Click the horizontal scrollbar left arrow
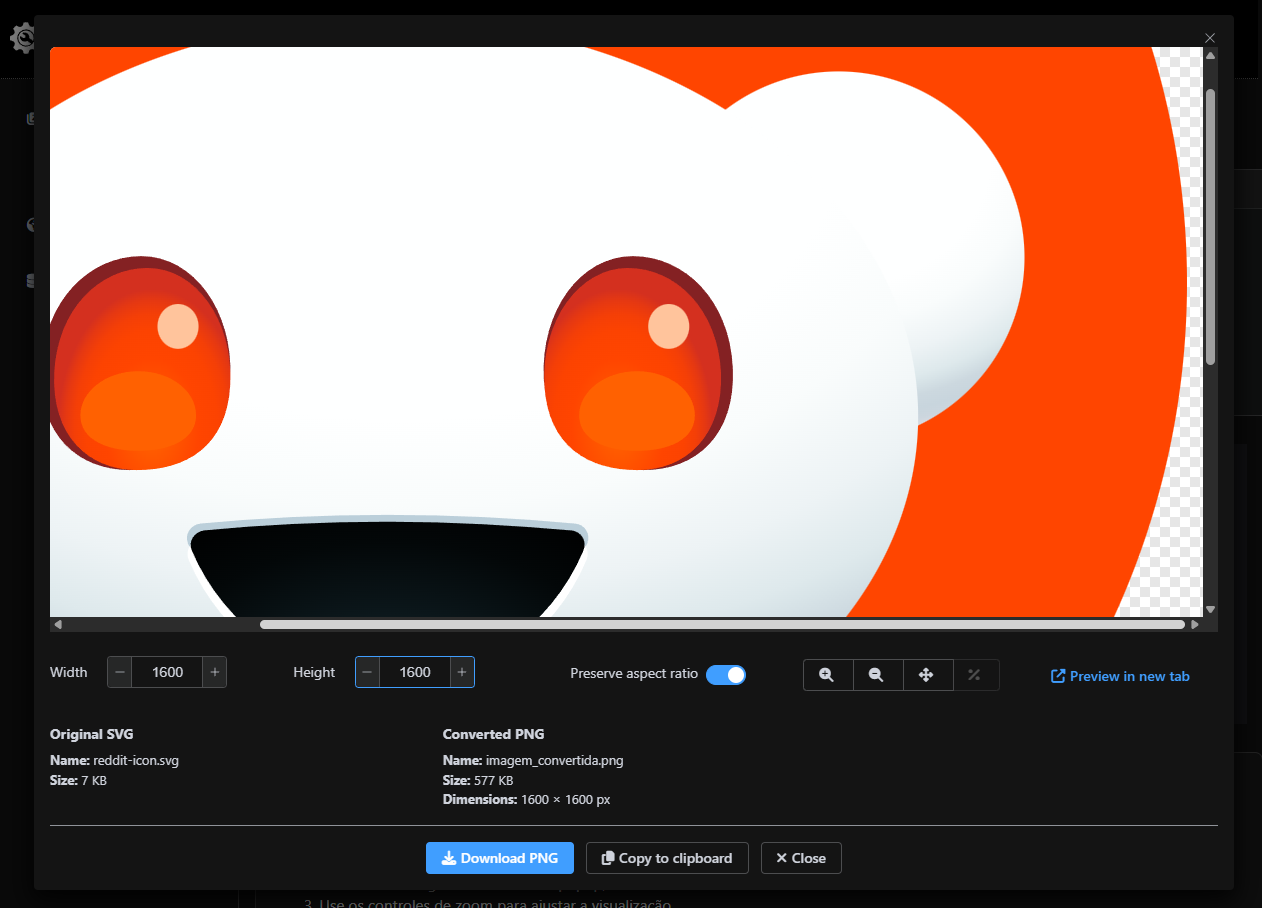Viewport: 1262px width, 908px height. pyautogui.click(x=58, y=625)
